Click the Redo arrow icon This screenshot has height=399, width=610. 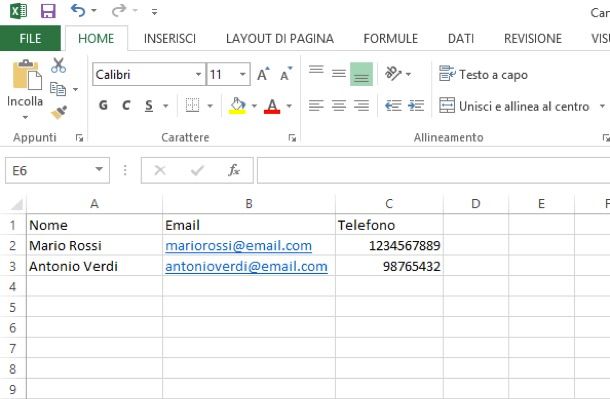pos(119,10)
